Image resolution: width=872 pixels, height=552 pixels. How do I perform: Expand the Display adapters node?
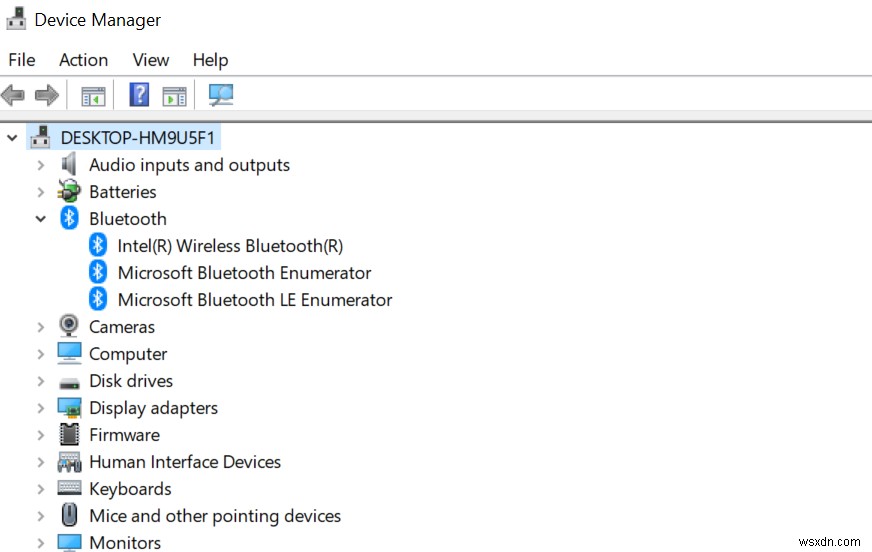click(41, 408)
